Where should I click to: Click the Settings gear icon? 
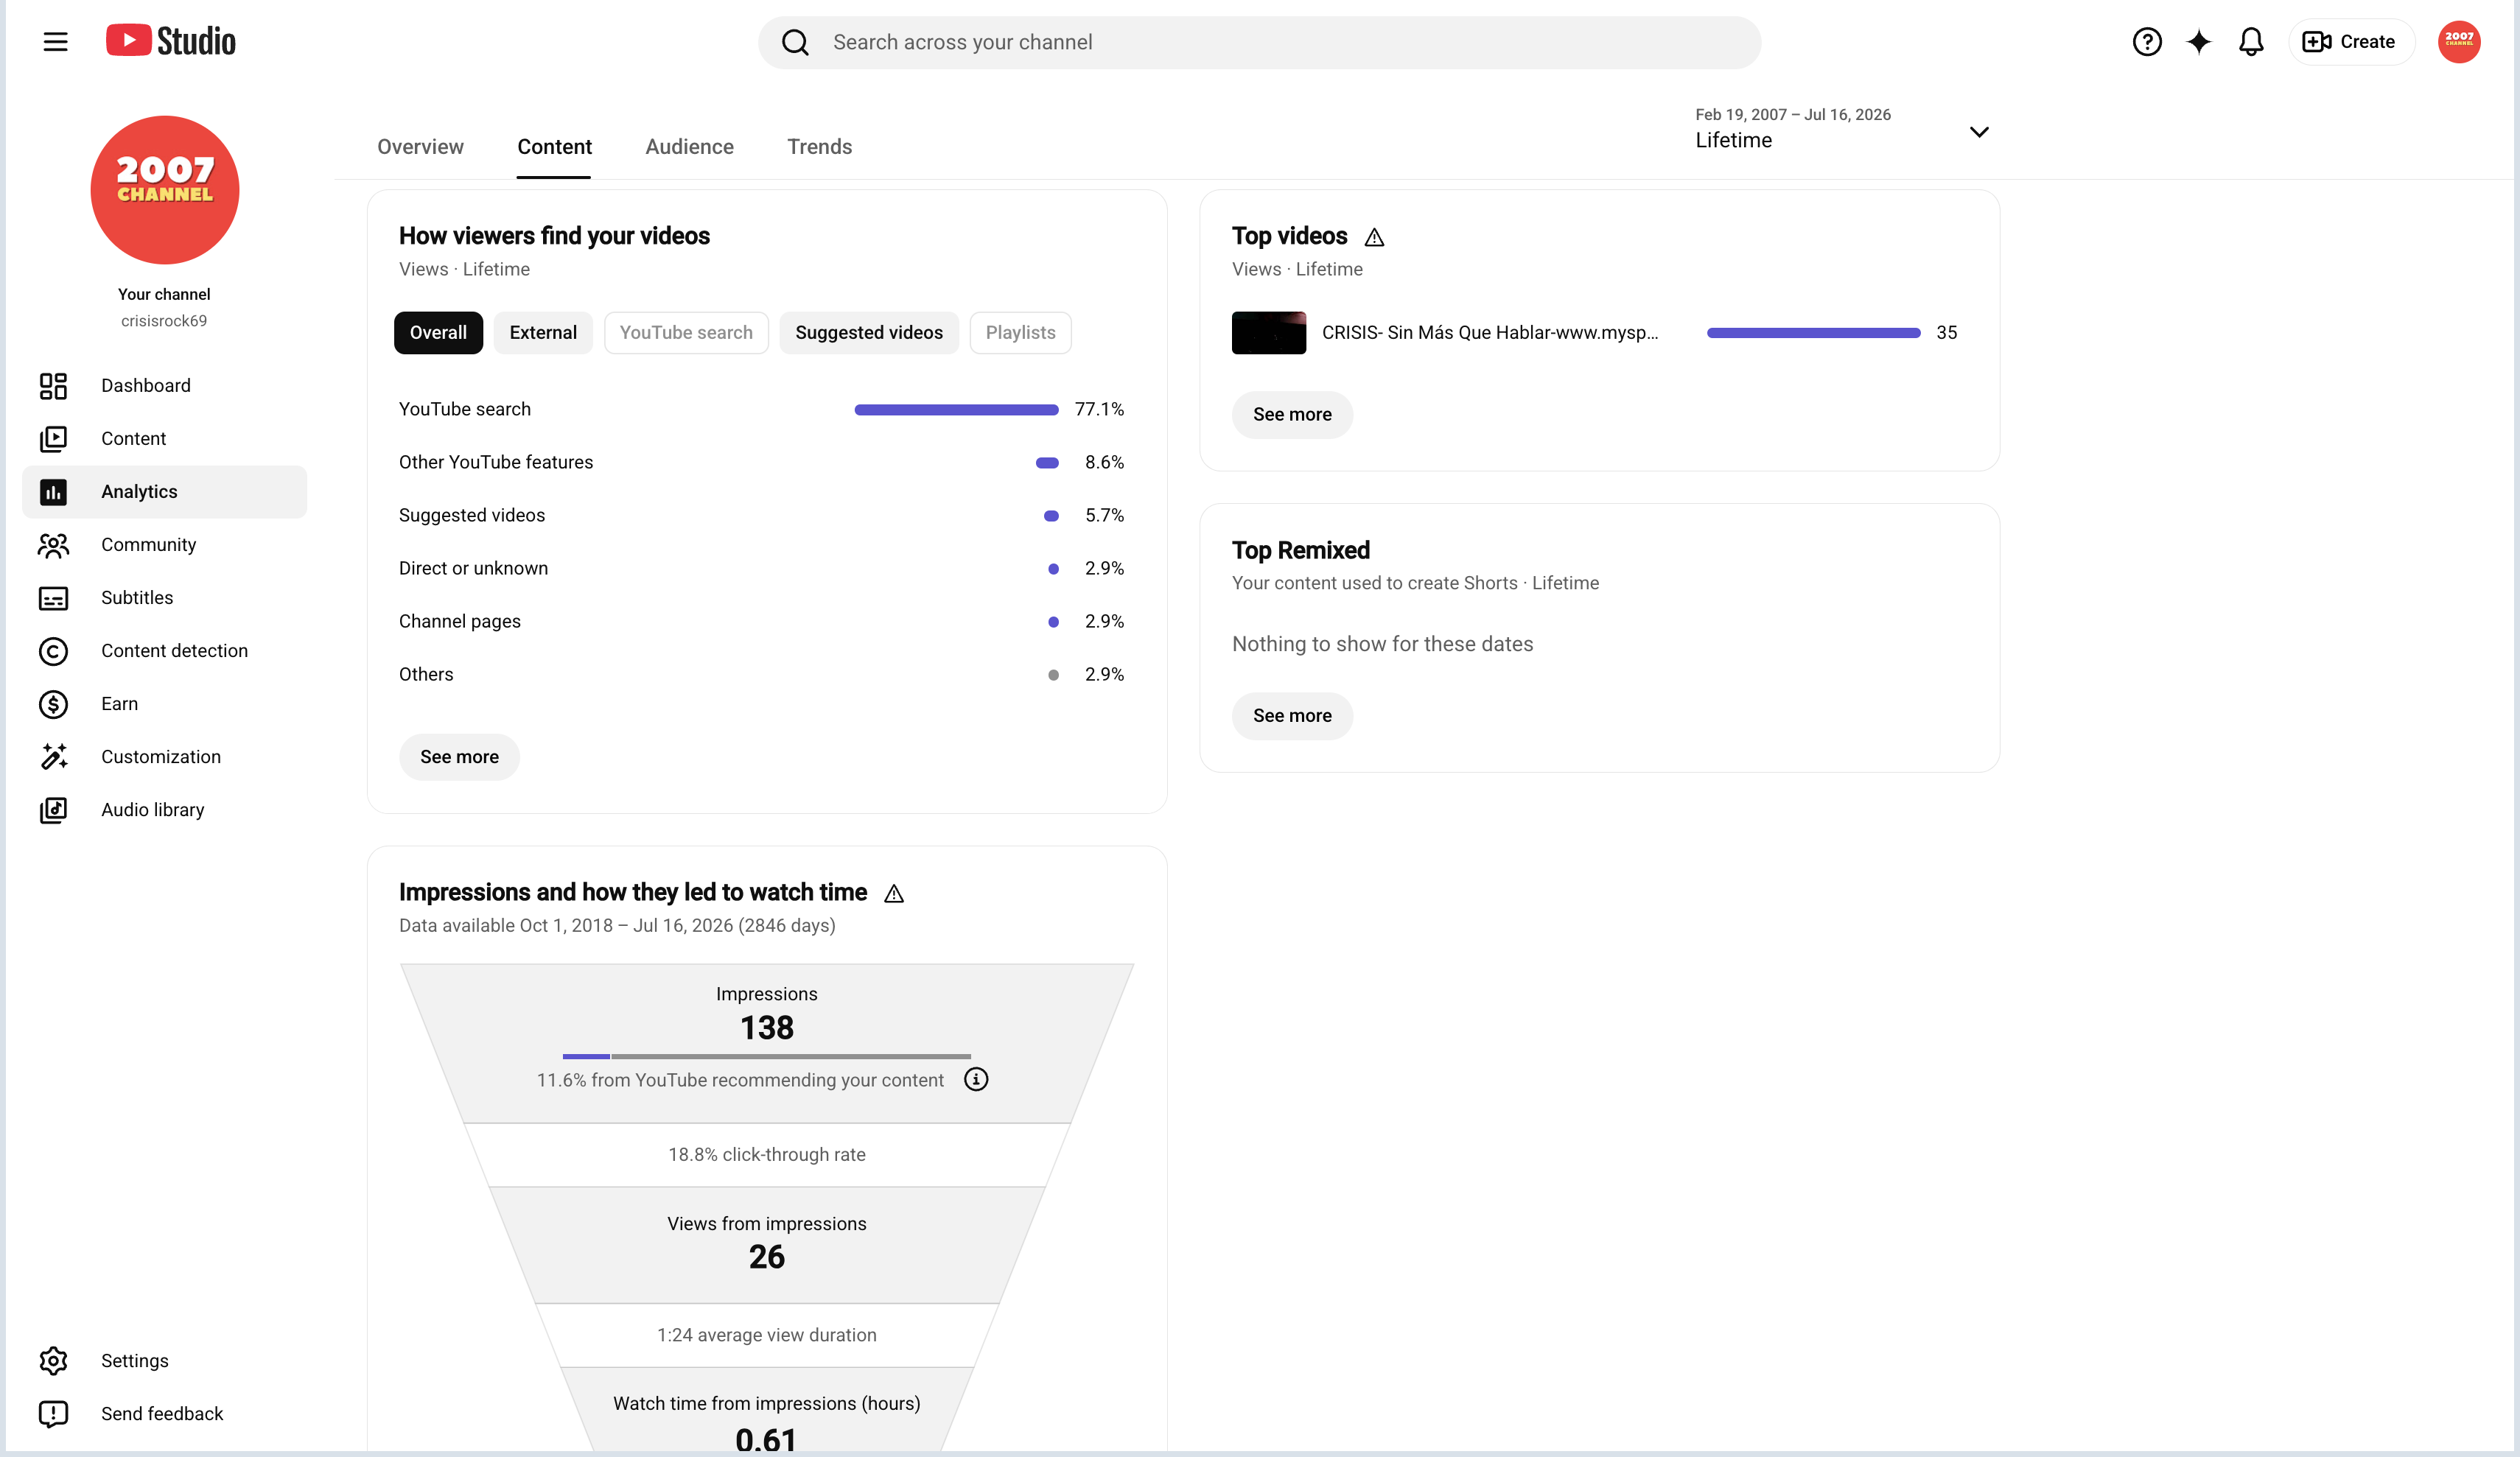coord(53,1361)
